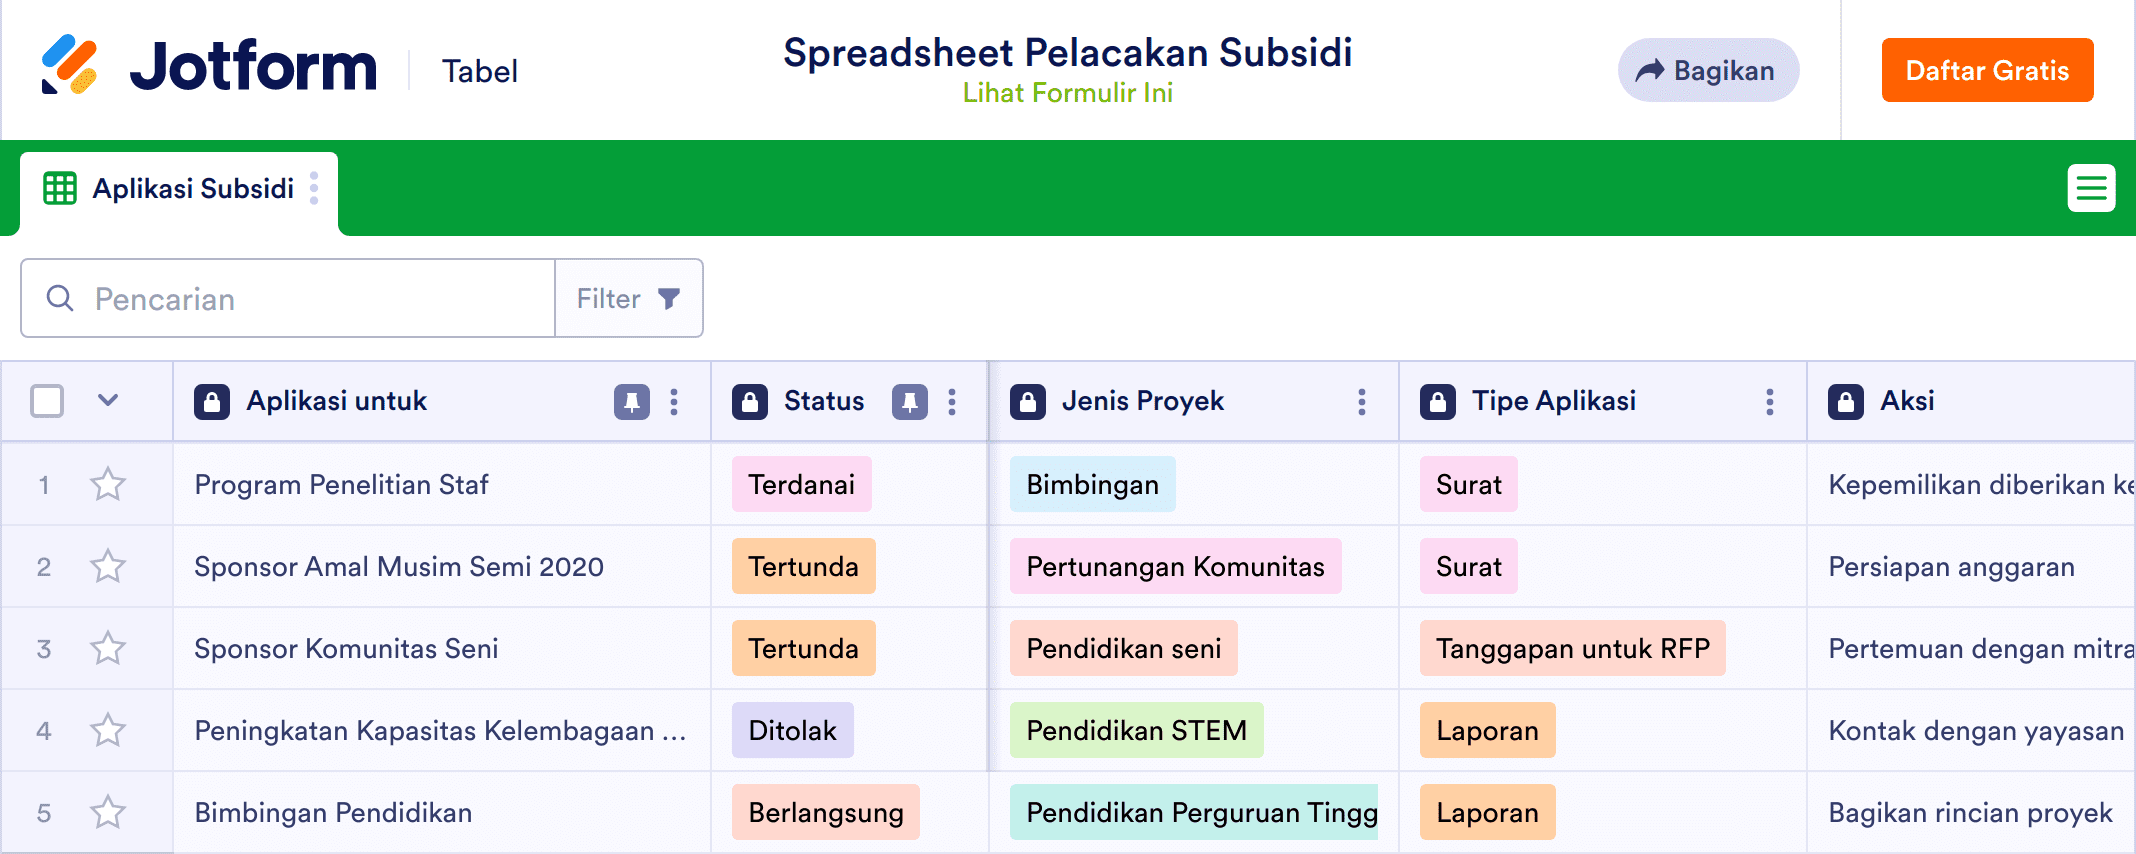2136x854 pixels.
Task: Click the pin icon in Status column
Action: (909, 402)
